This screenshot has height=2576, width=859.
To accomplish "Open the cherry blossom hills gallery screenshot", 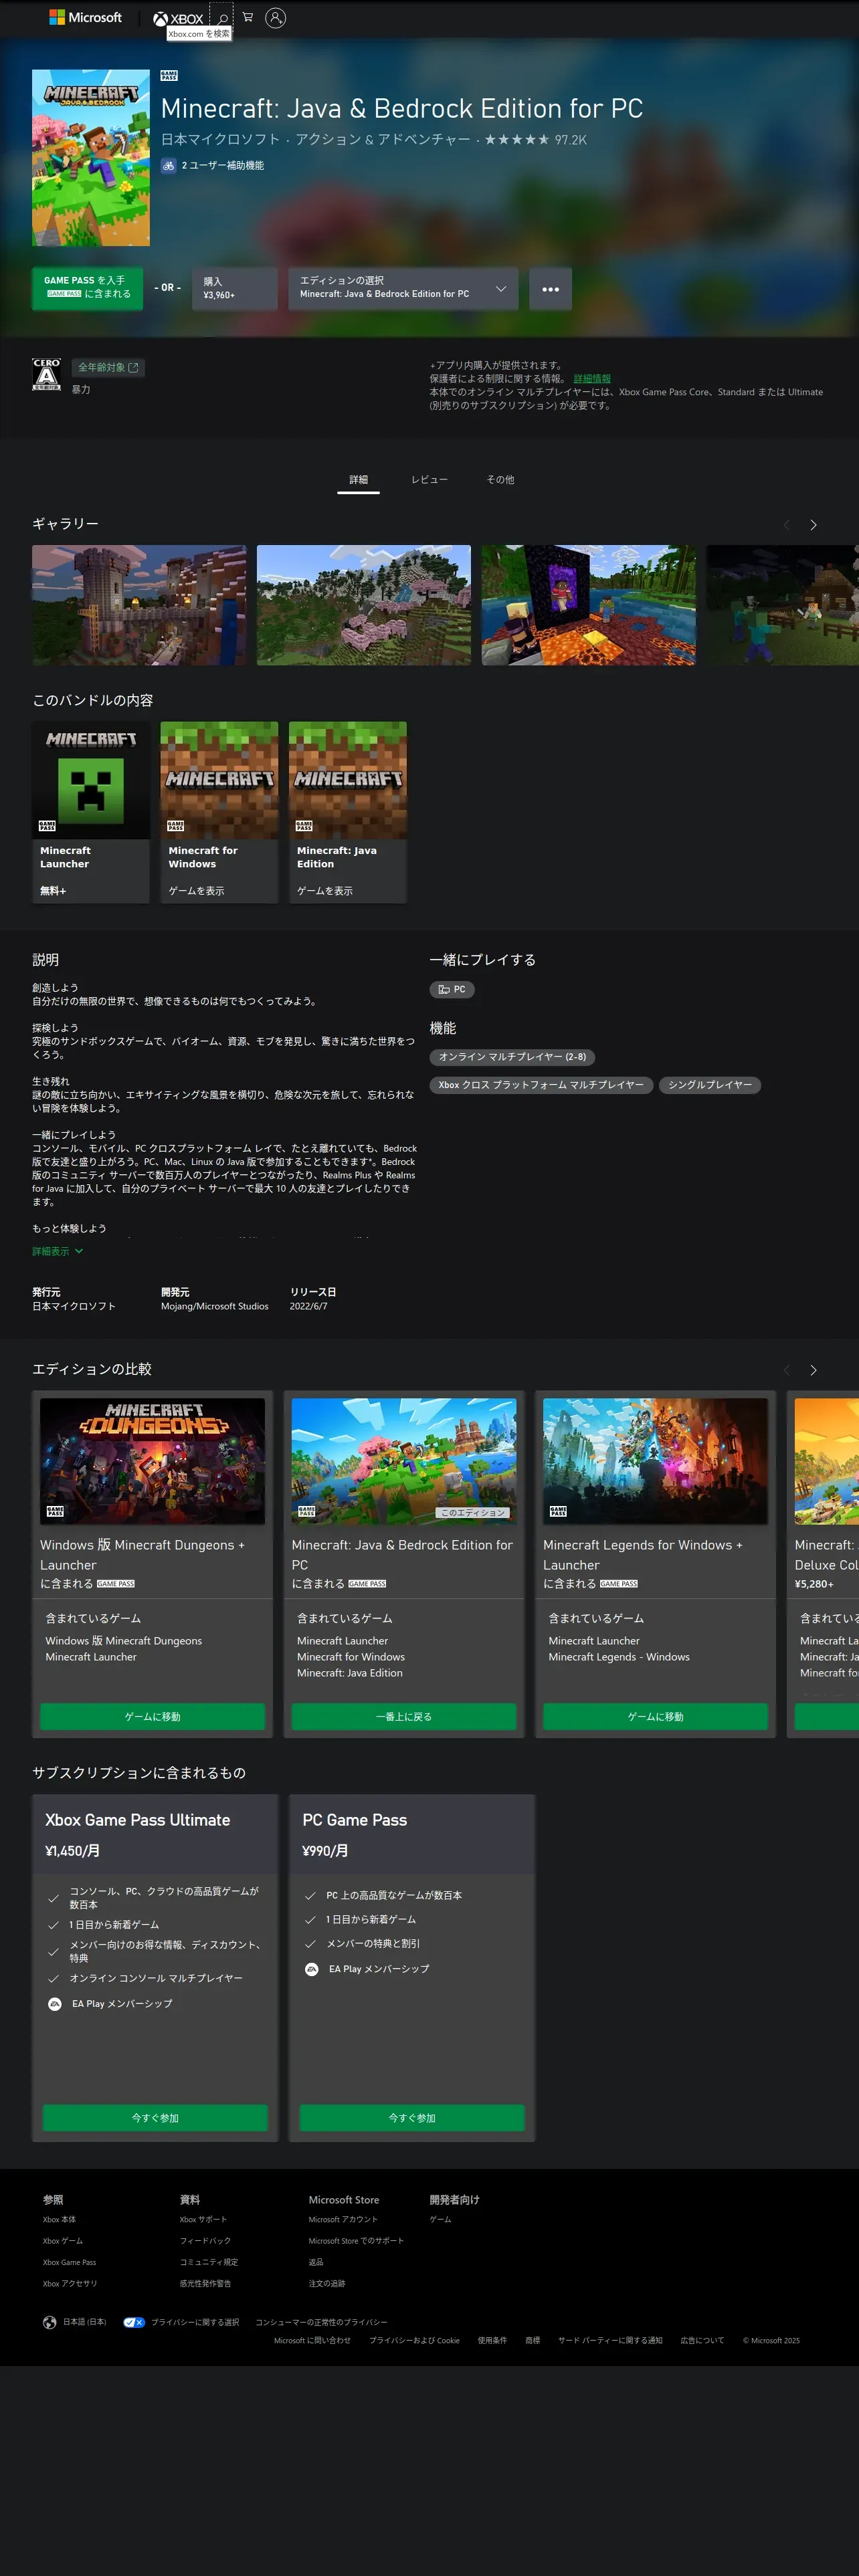I will click(x=364, y=605).
